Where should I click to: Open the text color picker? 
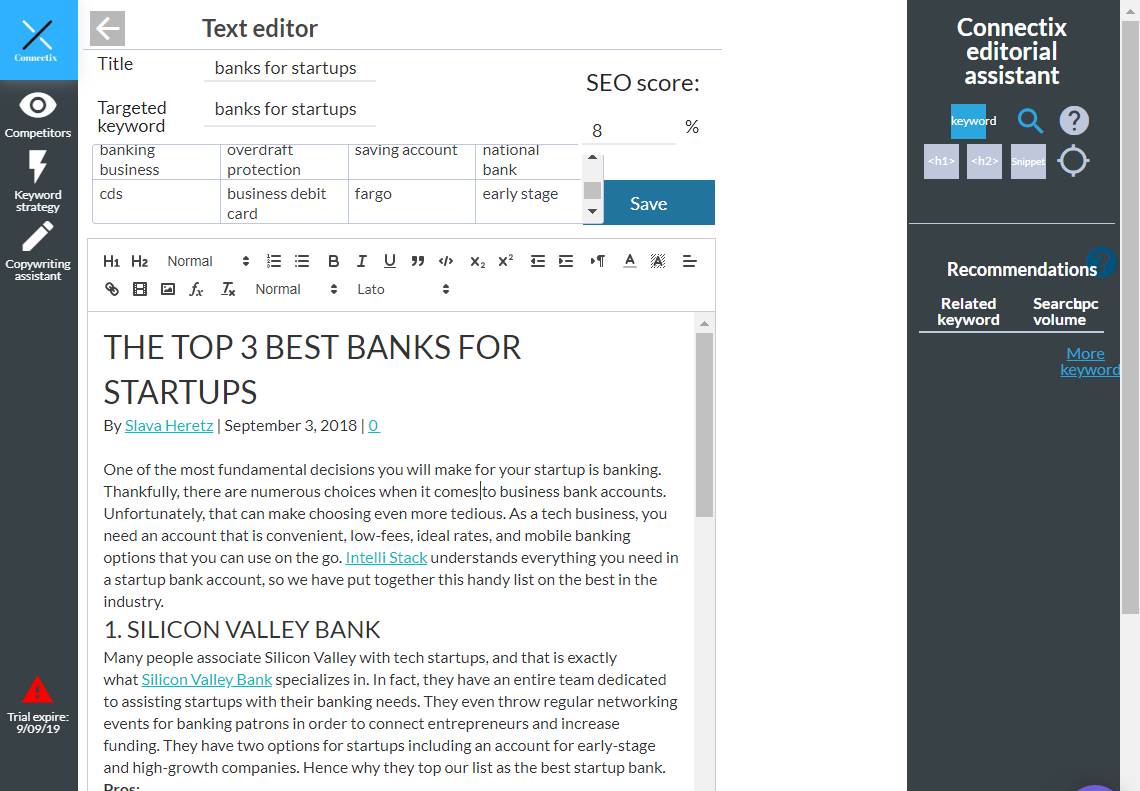click(x=630, y=262)
